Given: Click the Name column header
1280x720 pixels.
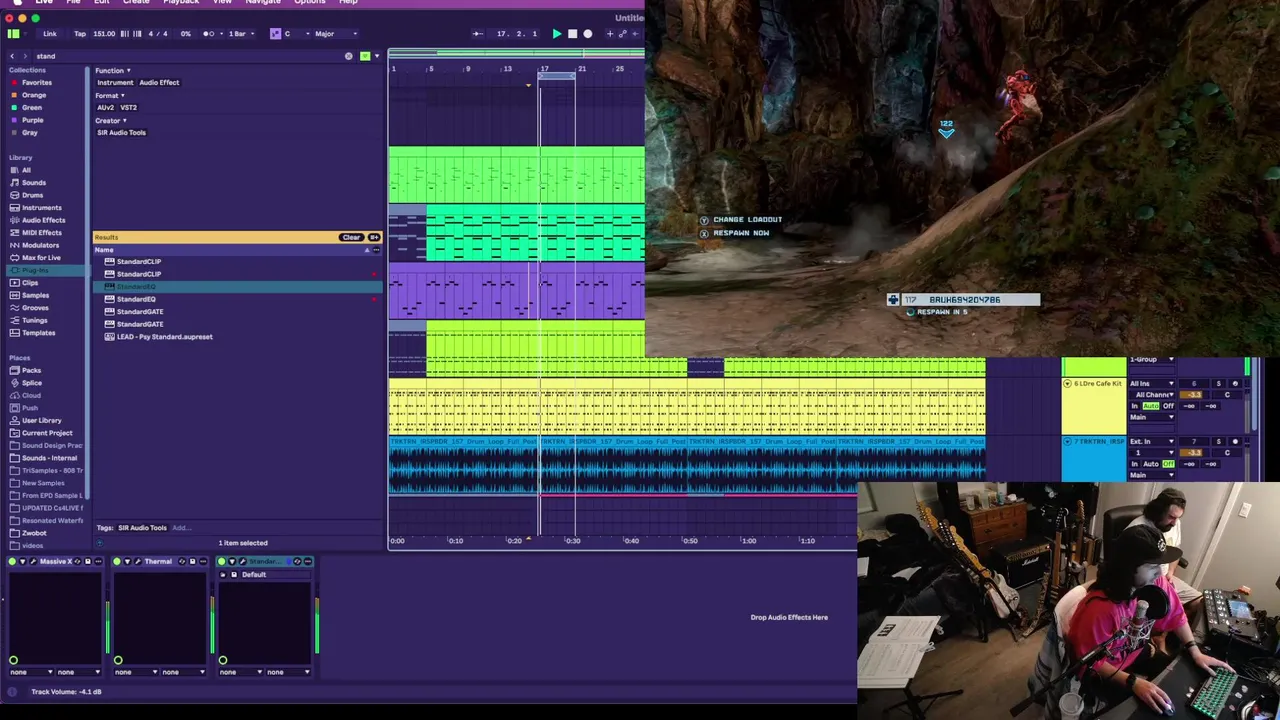Looking at the screenshot, I should click(x=104, y=249).
